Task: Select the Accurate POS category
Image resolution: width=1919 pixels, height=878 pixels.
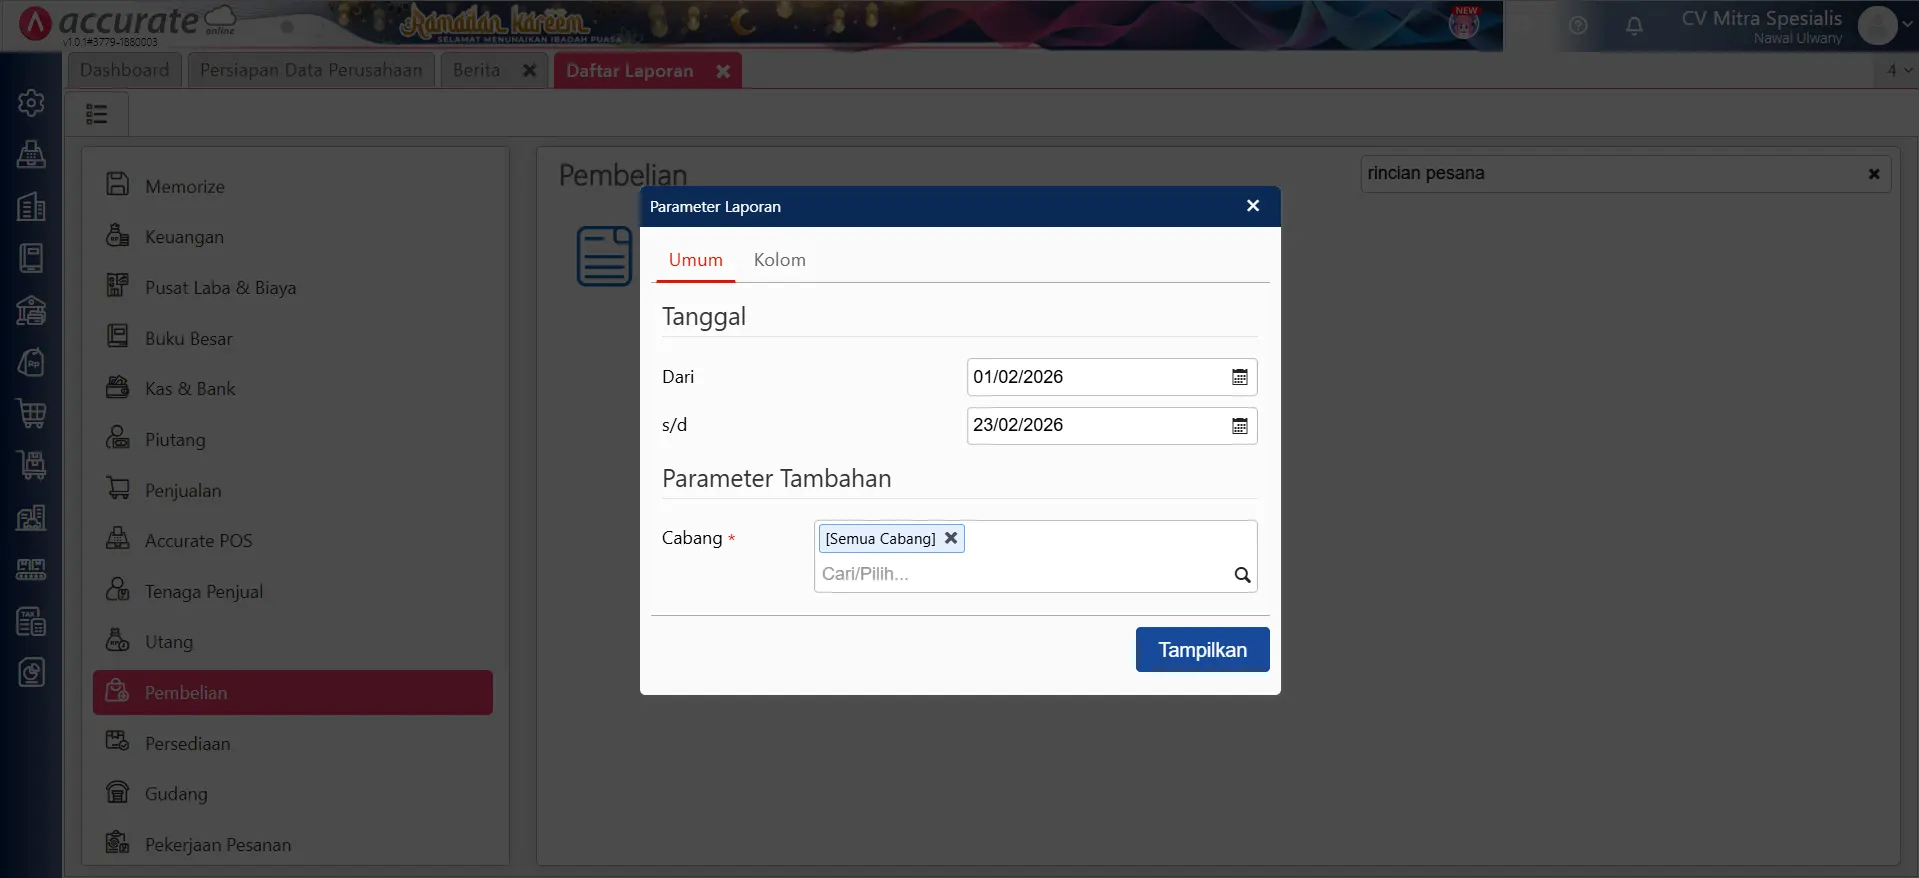Action: [292, 541]
